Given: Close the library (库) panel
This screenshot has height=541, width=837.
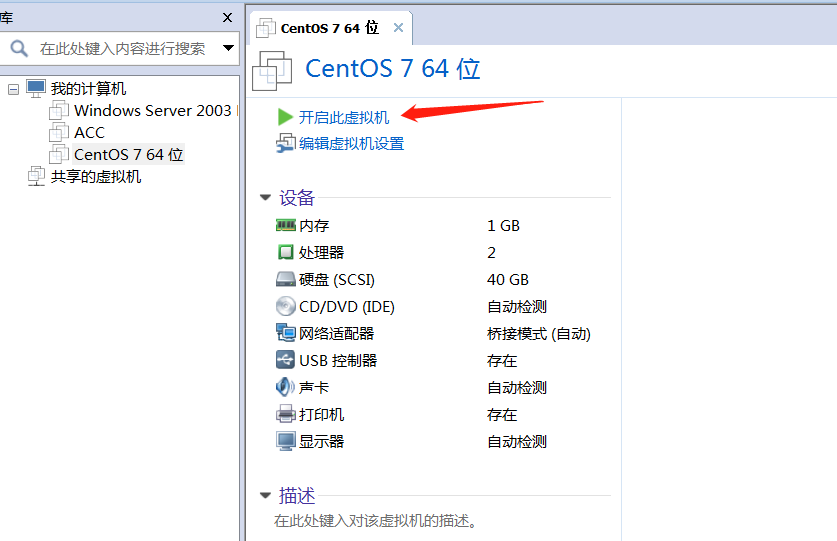Looking at the screenshot, I should pyautogui.click(x=227, y=18).
